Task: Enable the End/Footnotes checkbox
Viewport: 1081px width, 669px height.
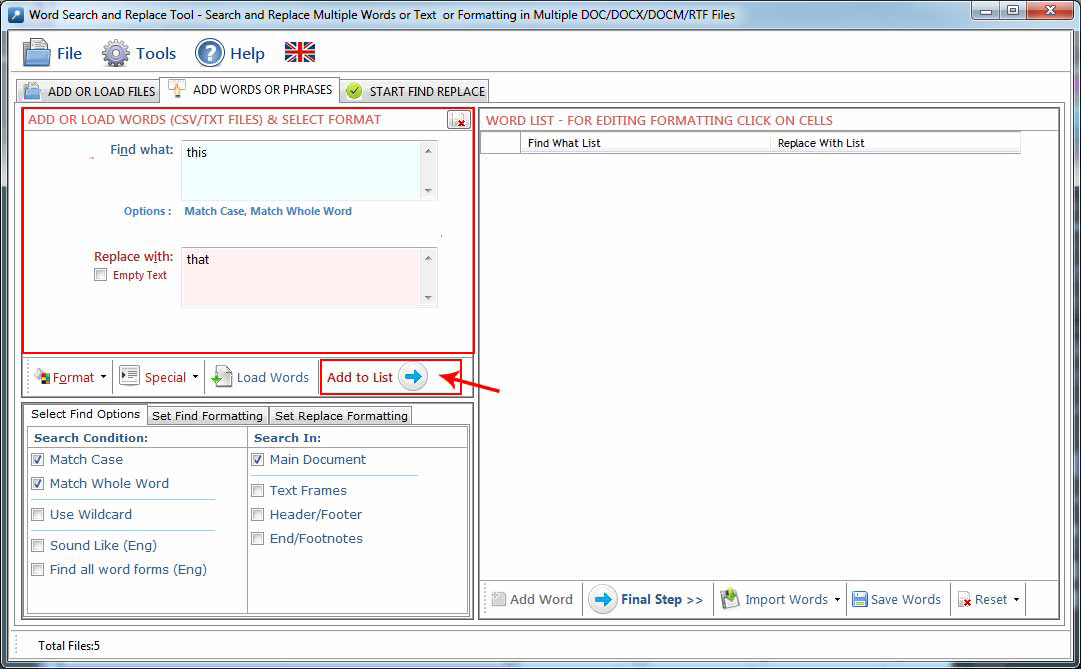Action: click(x=258, y=539)
